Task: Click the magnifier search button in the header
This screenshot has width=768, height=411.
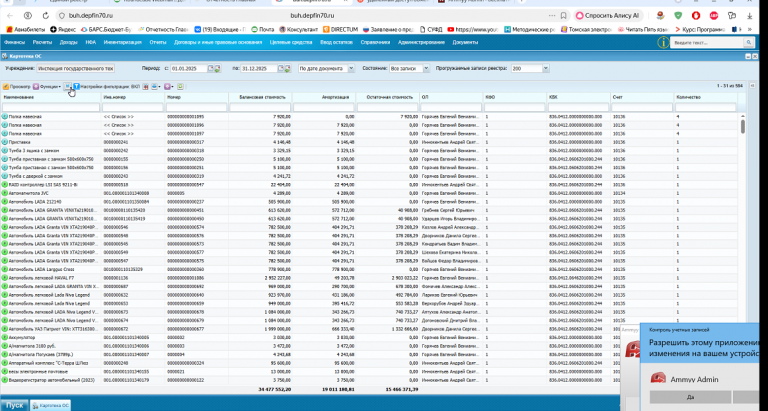Action: (748, 43)
